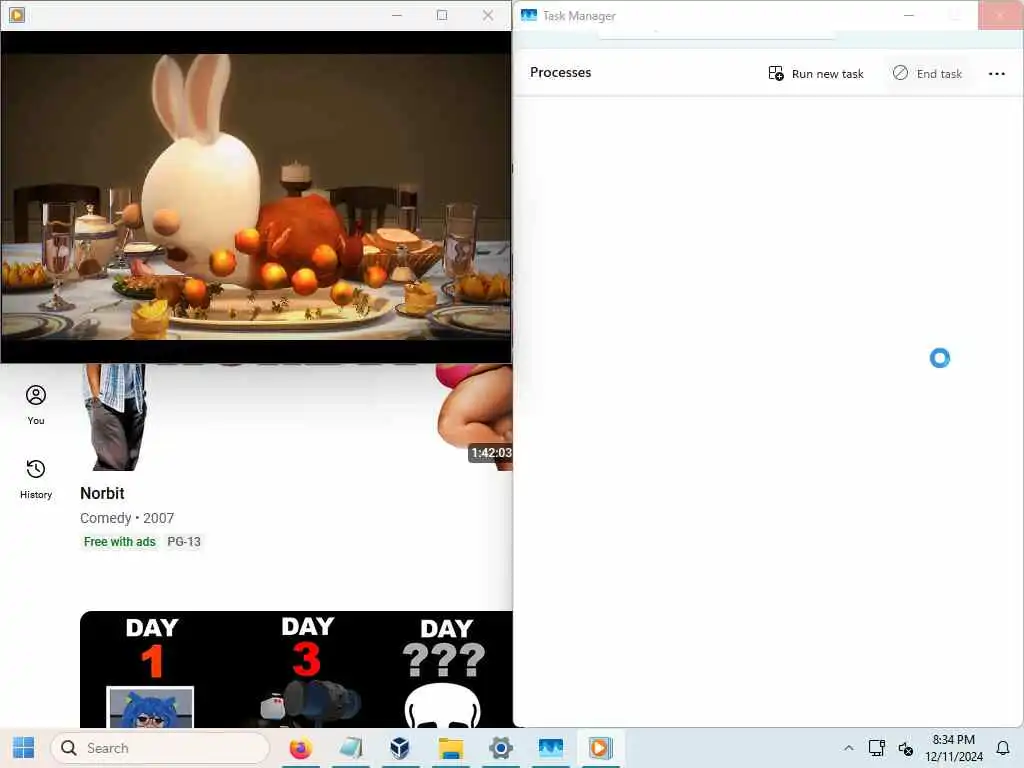Image resolution: width=1024 pixels, height=768 pixels.
Task: Open the Norbit movie title link
Action: point(103,493)
